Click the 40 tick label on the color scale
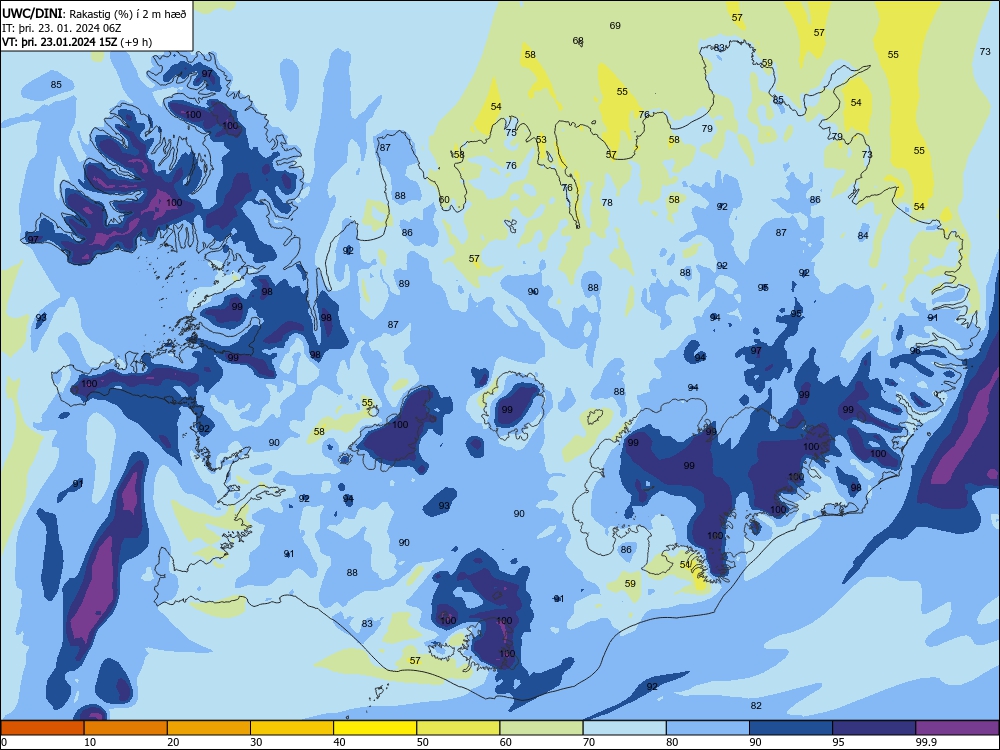1000x750 pixels. pyautogui.click(x=339, y=742)
